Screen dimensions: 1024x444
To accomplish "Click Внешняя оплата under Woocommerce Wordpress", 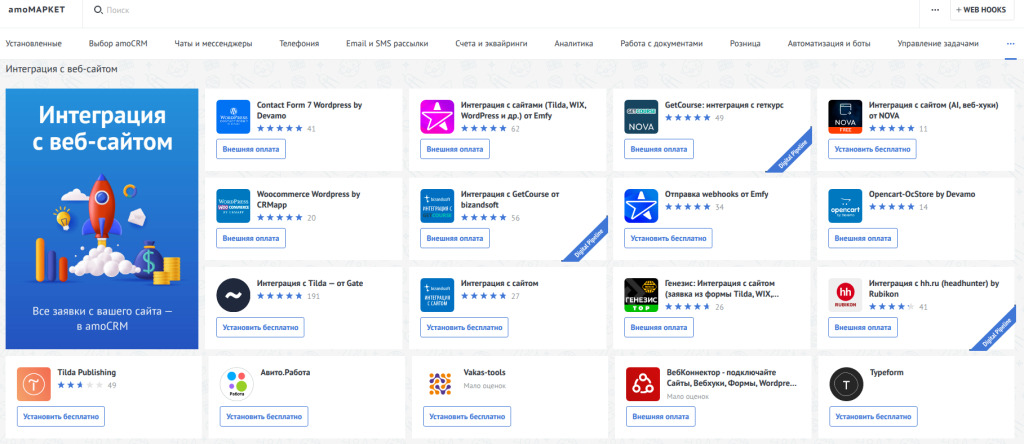I will click(251, 238).
